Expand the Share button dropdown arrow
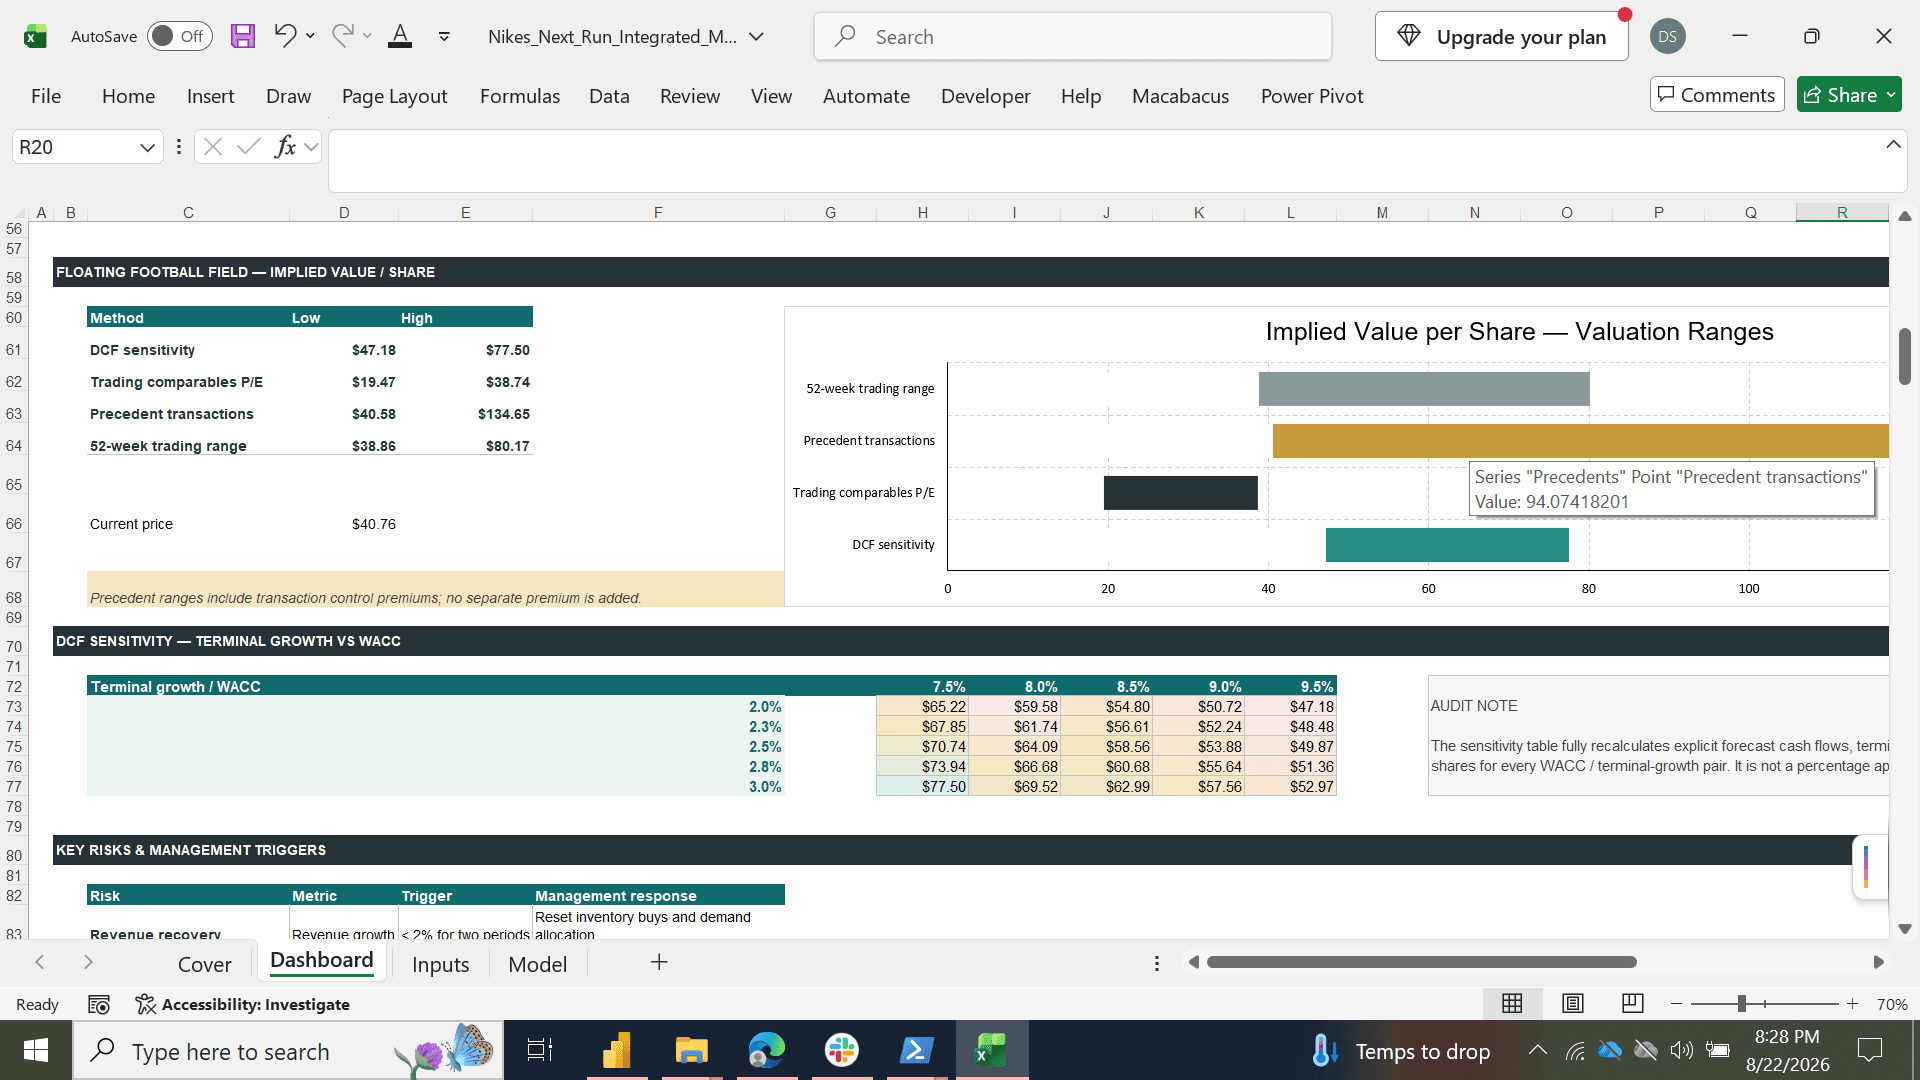 (x=1891, y=95)
